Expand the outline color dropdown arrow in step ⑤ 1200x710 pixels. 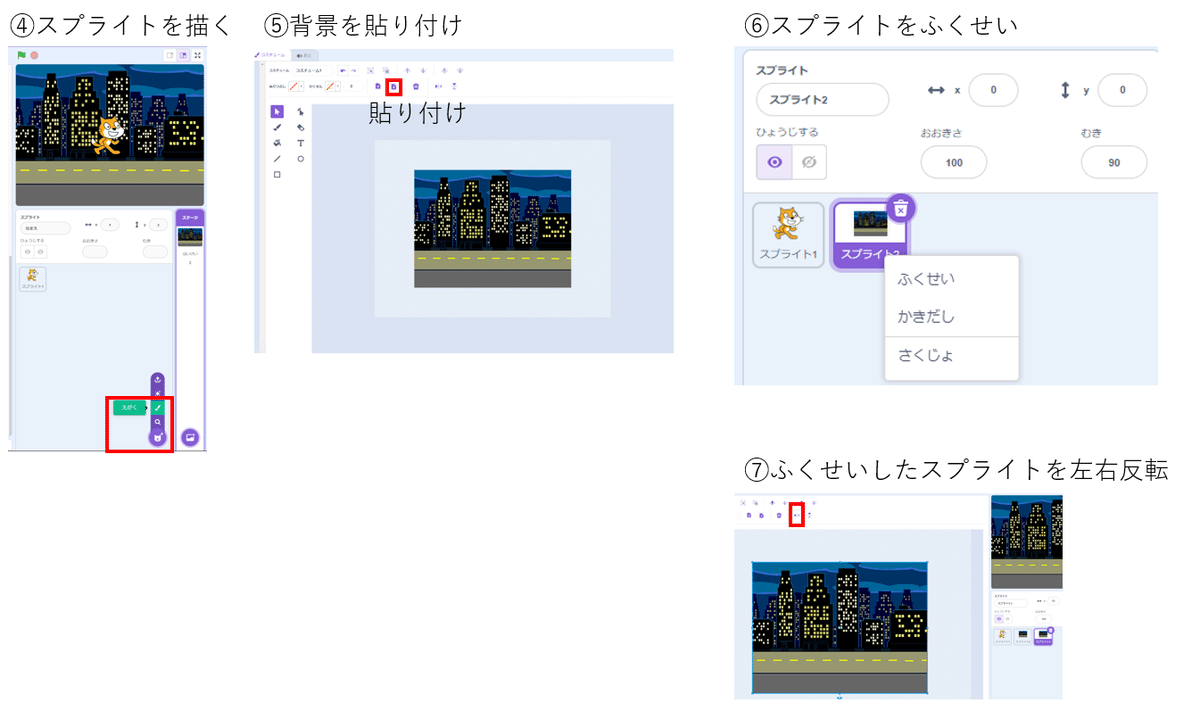pyautogui.click(x=338, y=86)
